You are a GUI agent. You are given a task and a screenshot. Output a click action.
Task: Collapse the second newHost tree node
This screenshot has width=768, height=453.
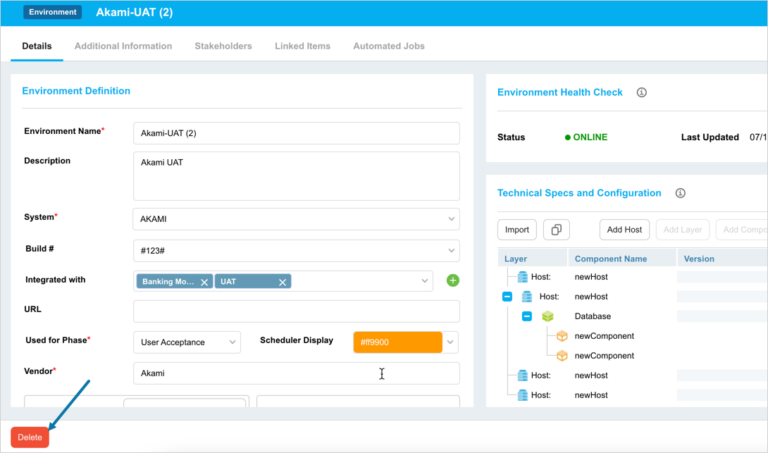coord(507,297)
